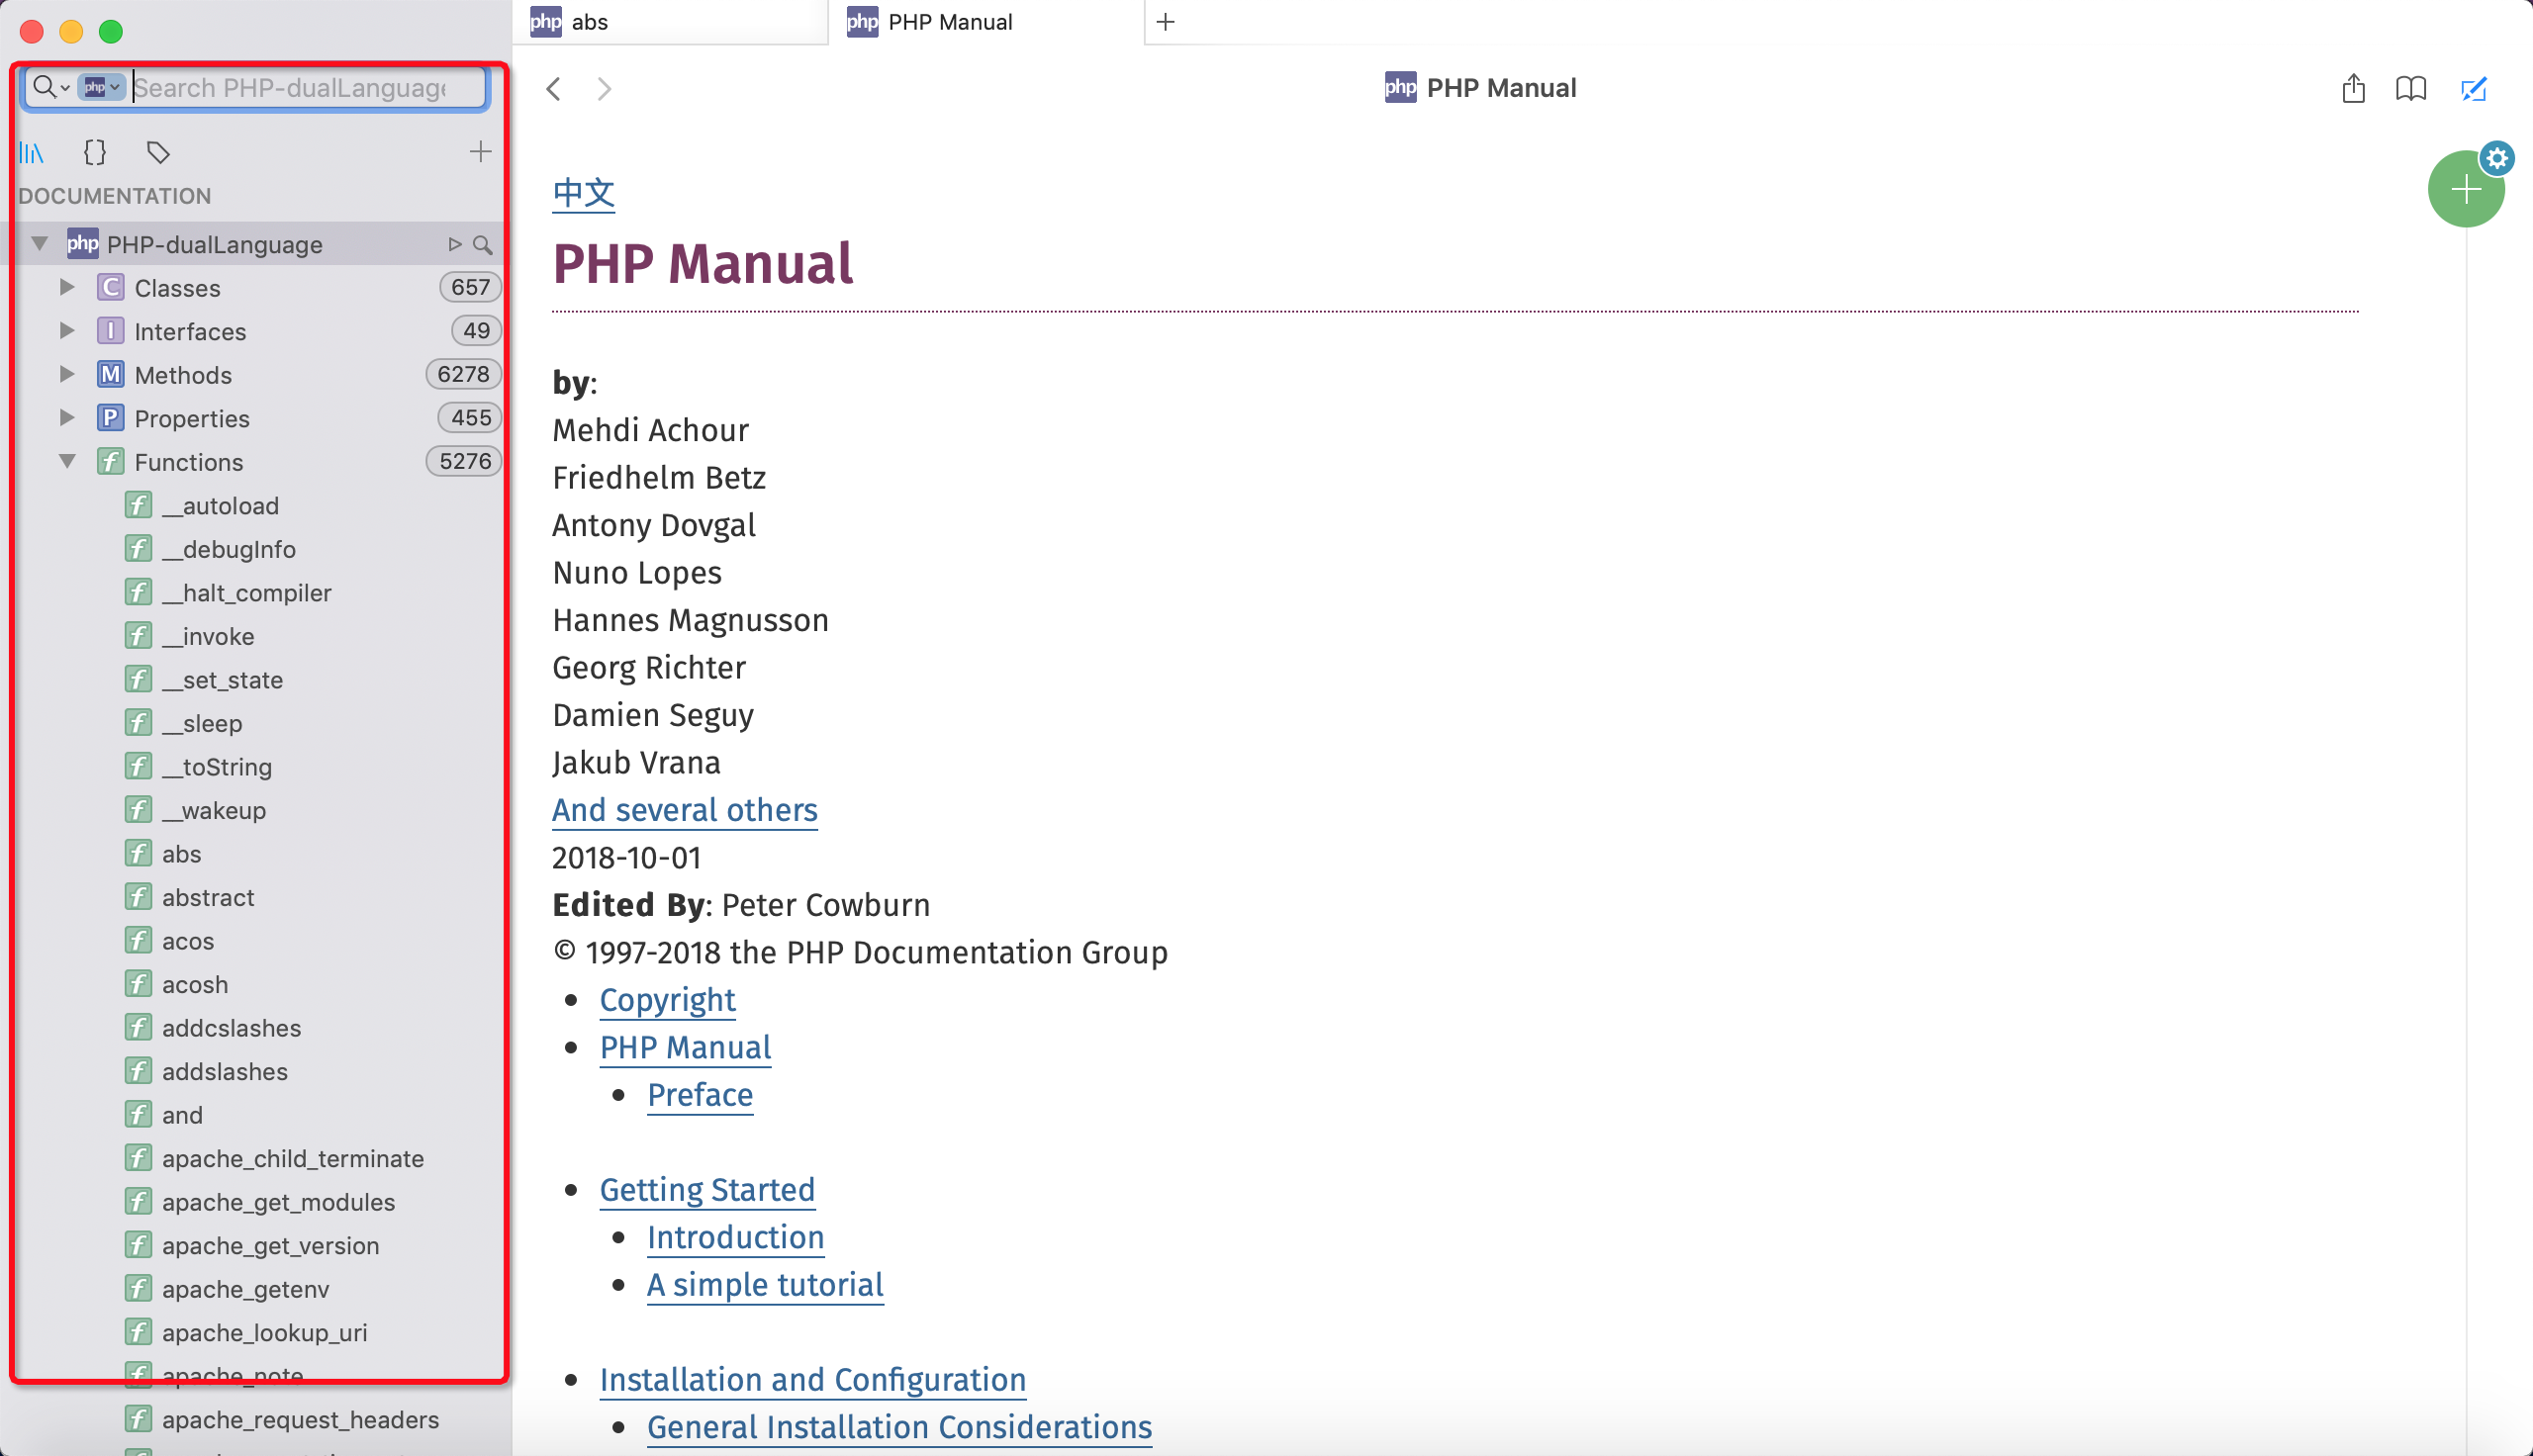The height and width of the screenshot is (1456, 2533).
Task: Expand the Classes tree group
Action: [67, 287]
